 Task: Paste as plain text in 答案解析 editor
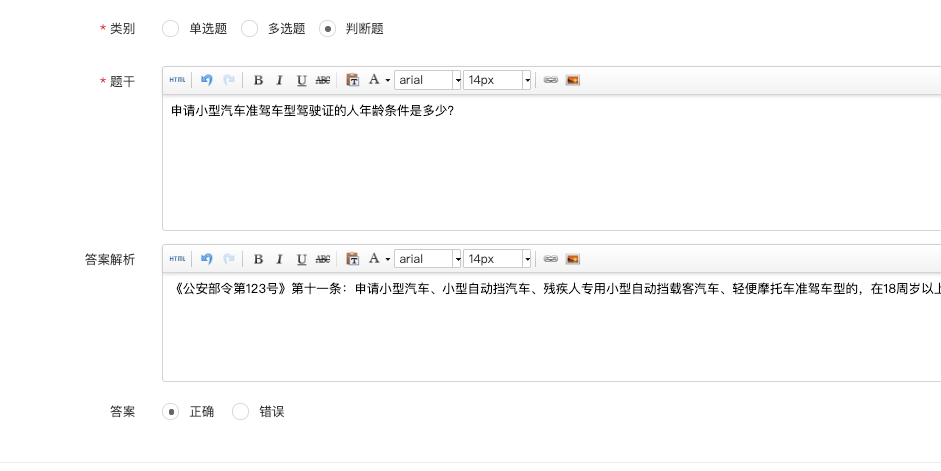353,259
